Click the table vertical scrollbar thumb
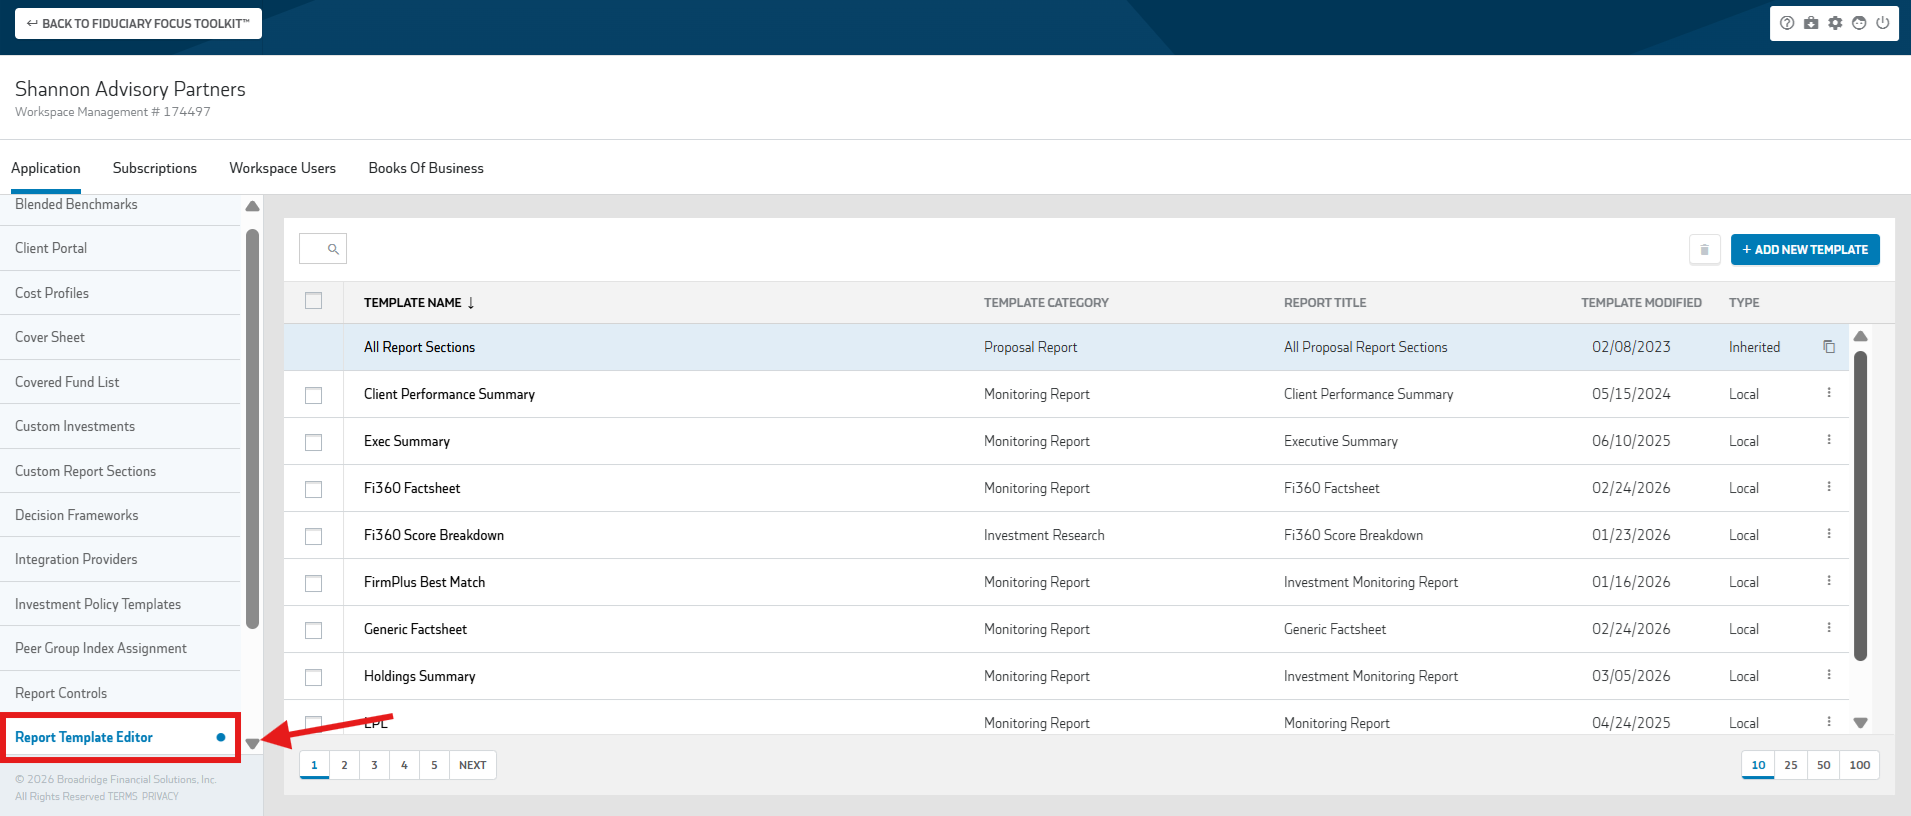The image size is (1911, 816). point(1860,505)
